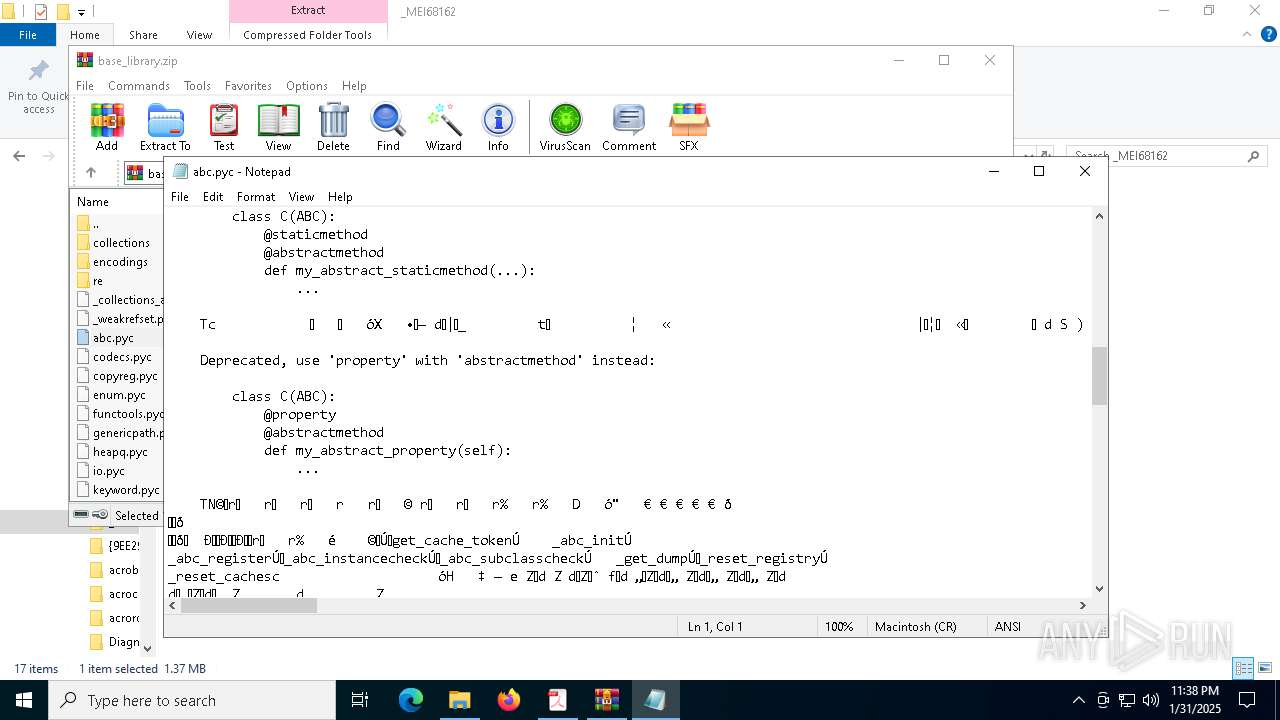This screenshot has height=720, width=1280.
Task: Click the Explorer search field
Action: (1166, 156)
